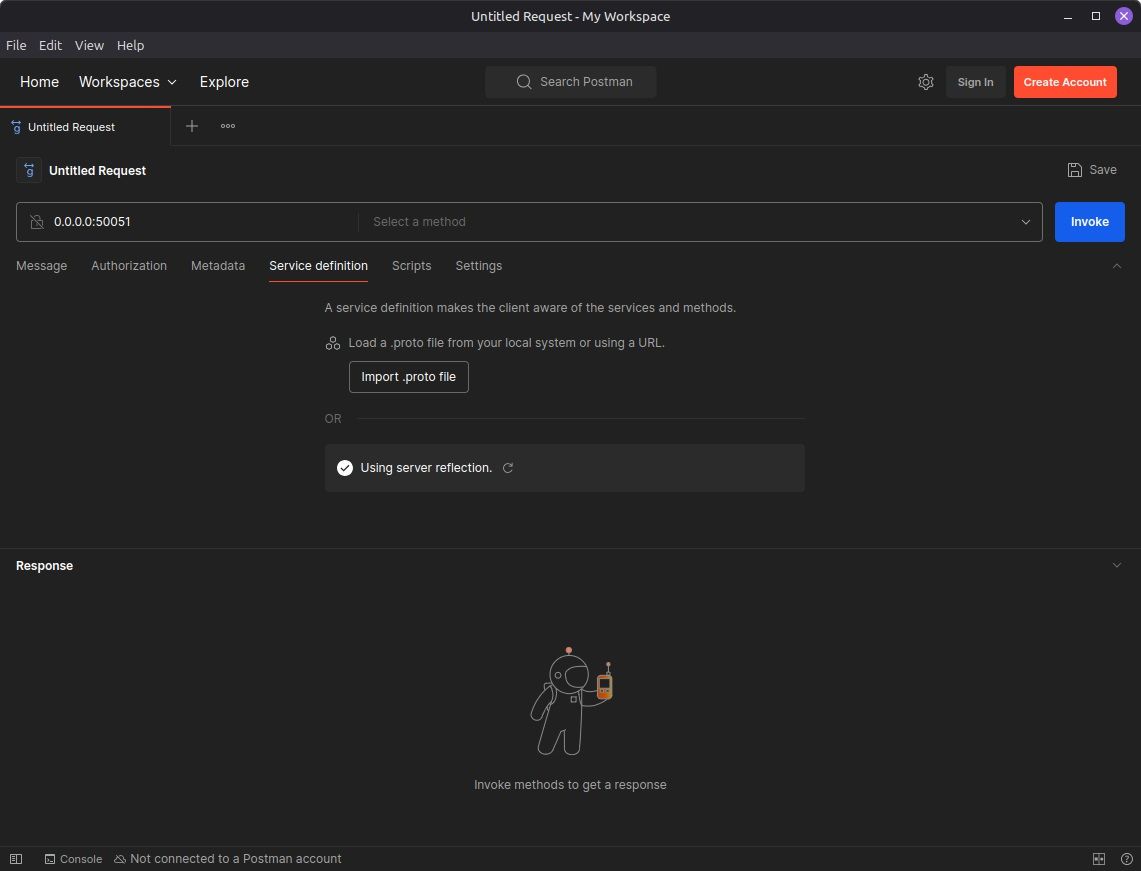Open the View menu
The image size is (1141, 871).
pyautogui.click(x=89, y=45)
